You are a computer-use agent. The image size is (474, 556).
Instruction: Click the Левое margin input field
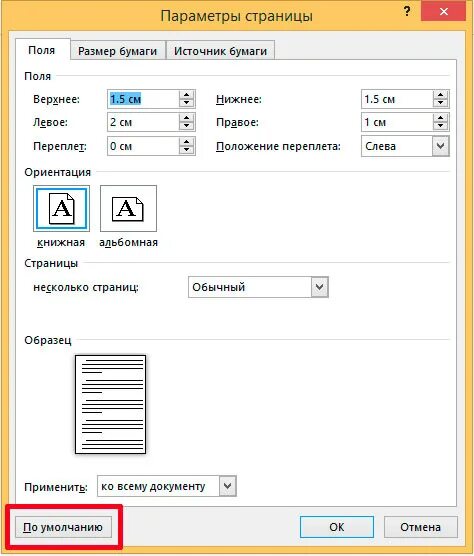coord(143,122)
